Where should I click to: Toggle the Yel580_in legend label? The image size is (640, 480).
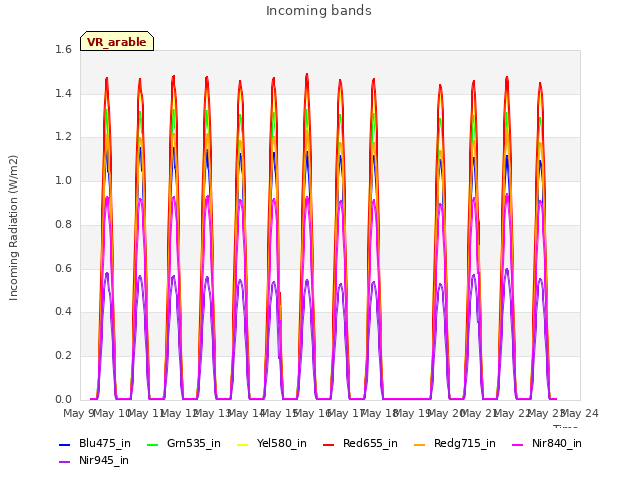[282, 444]
